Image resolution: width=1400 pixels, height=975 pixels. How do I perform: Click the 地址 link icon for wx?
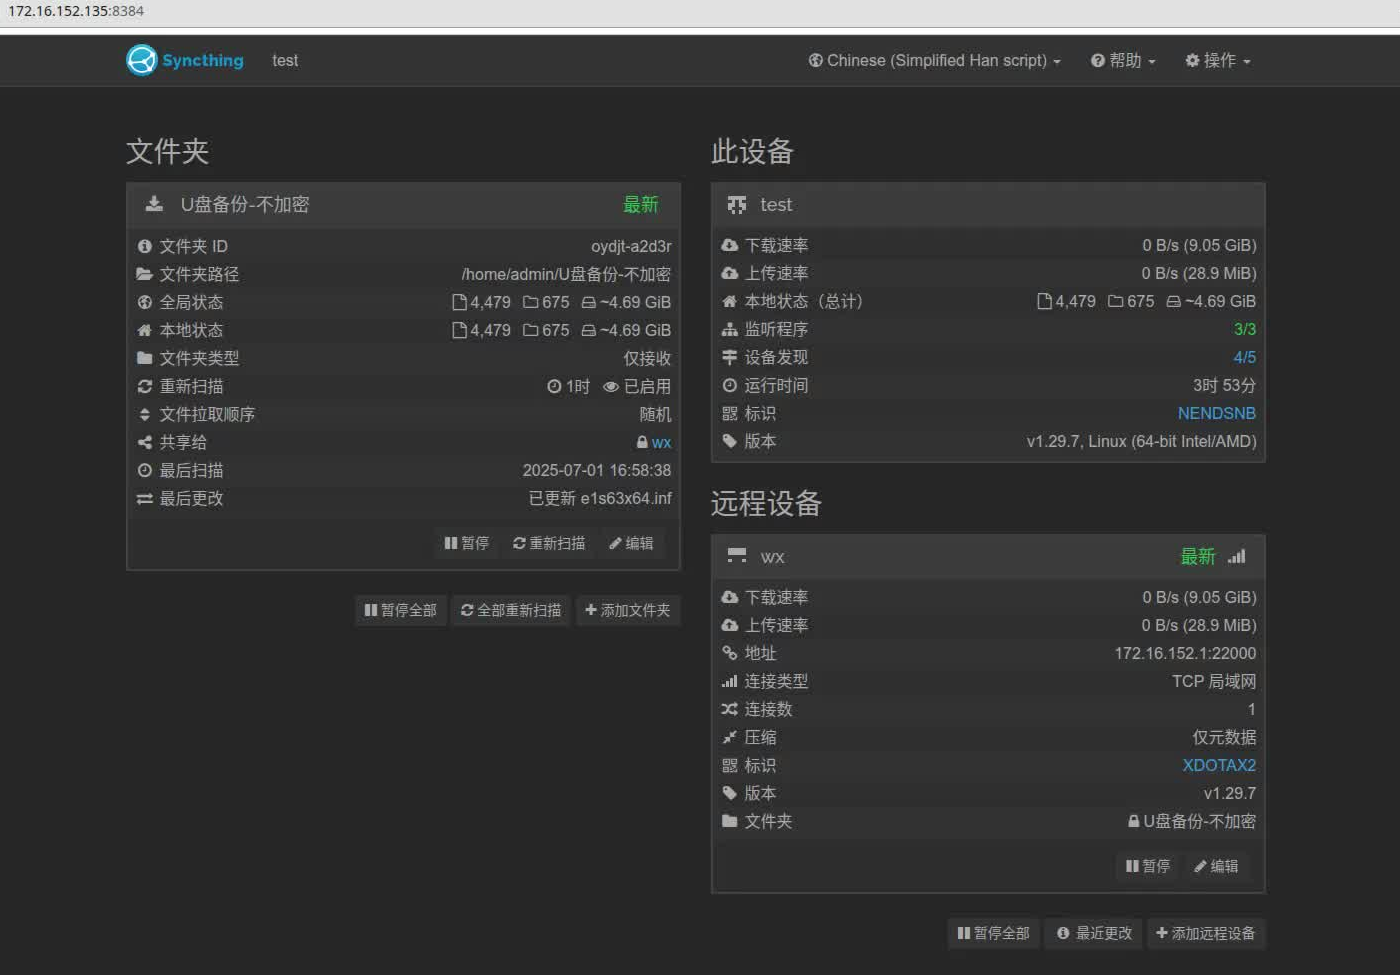(x=730, y=653)
